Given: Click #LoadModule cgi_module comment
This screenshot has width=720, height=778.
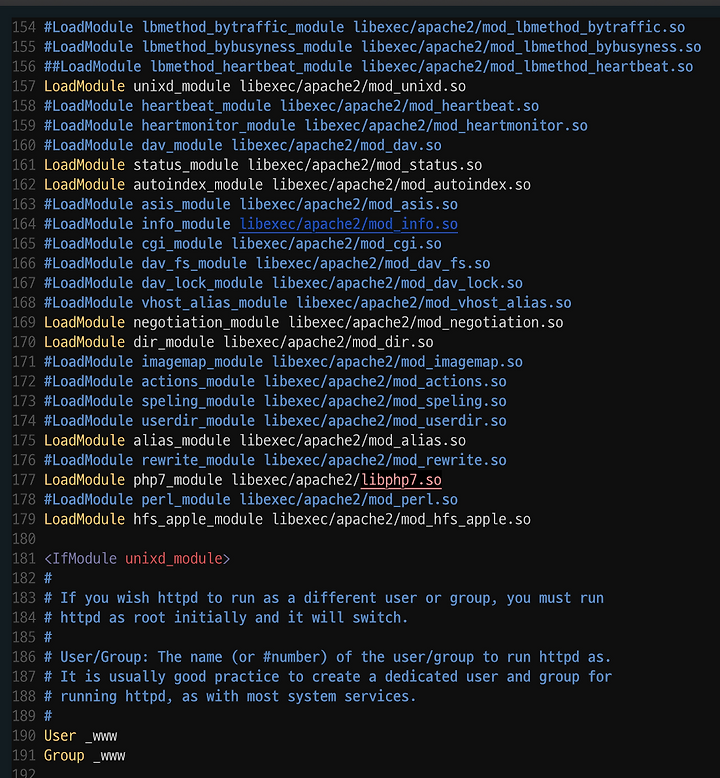Looking at the screenshot, I should tap(243, 244).
